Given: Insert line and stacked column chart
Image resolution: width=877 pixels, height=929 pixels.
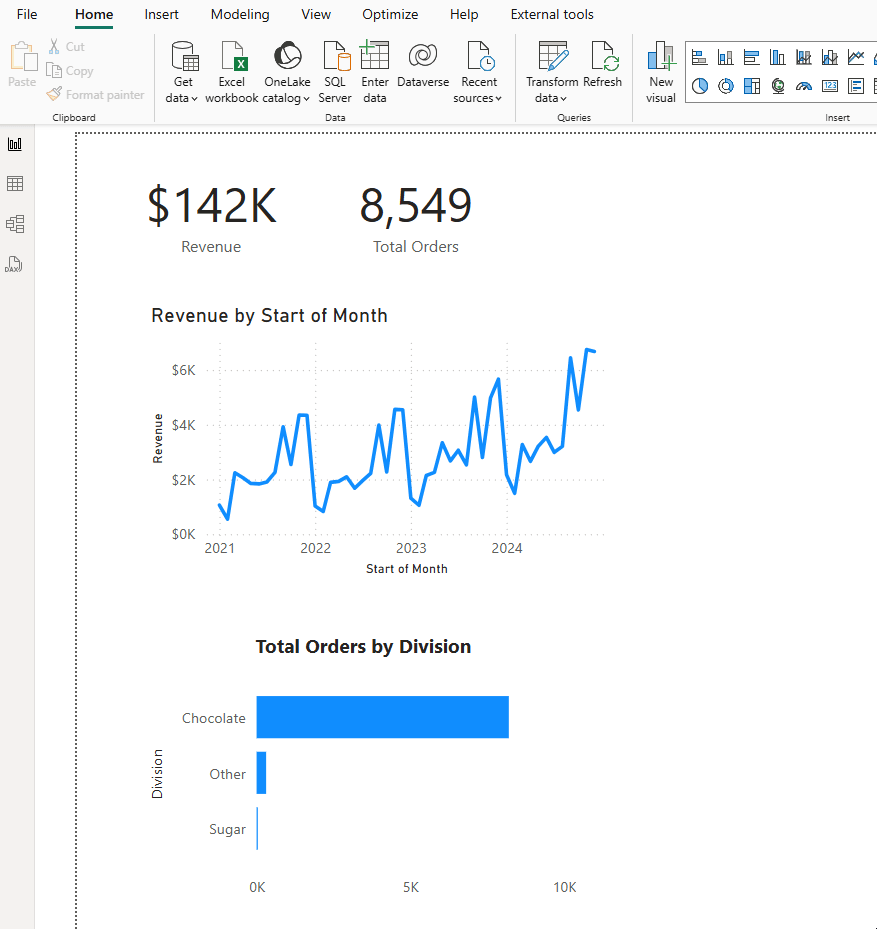Looking at the screenshot, I should coord(804,57).
